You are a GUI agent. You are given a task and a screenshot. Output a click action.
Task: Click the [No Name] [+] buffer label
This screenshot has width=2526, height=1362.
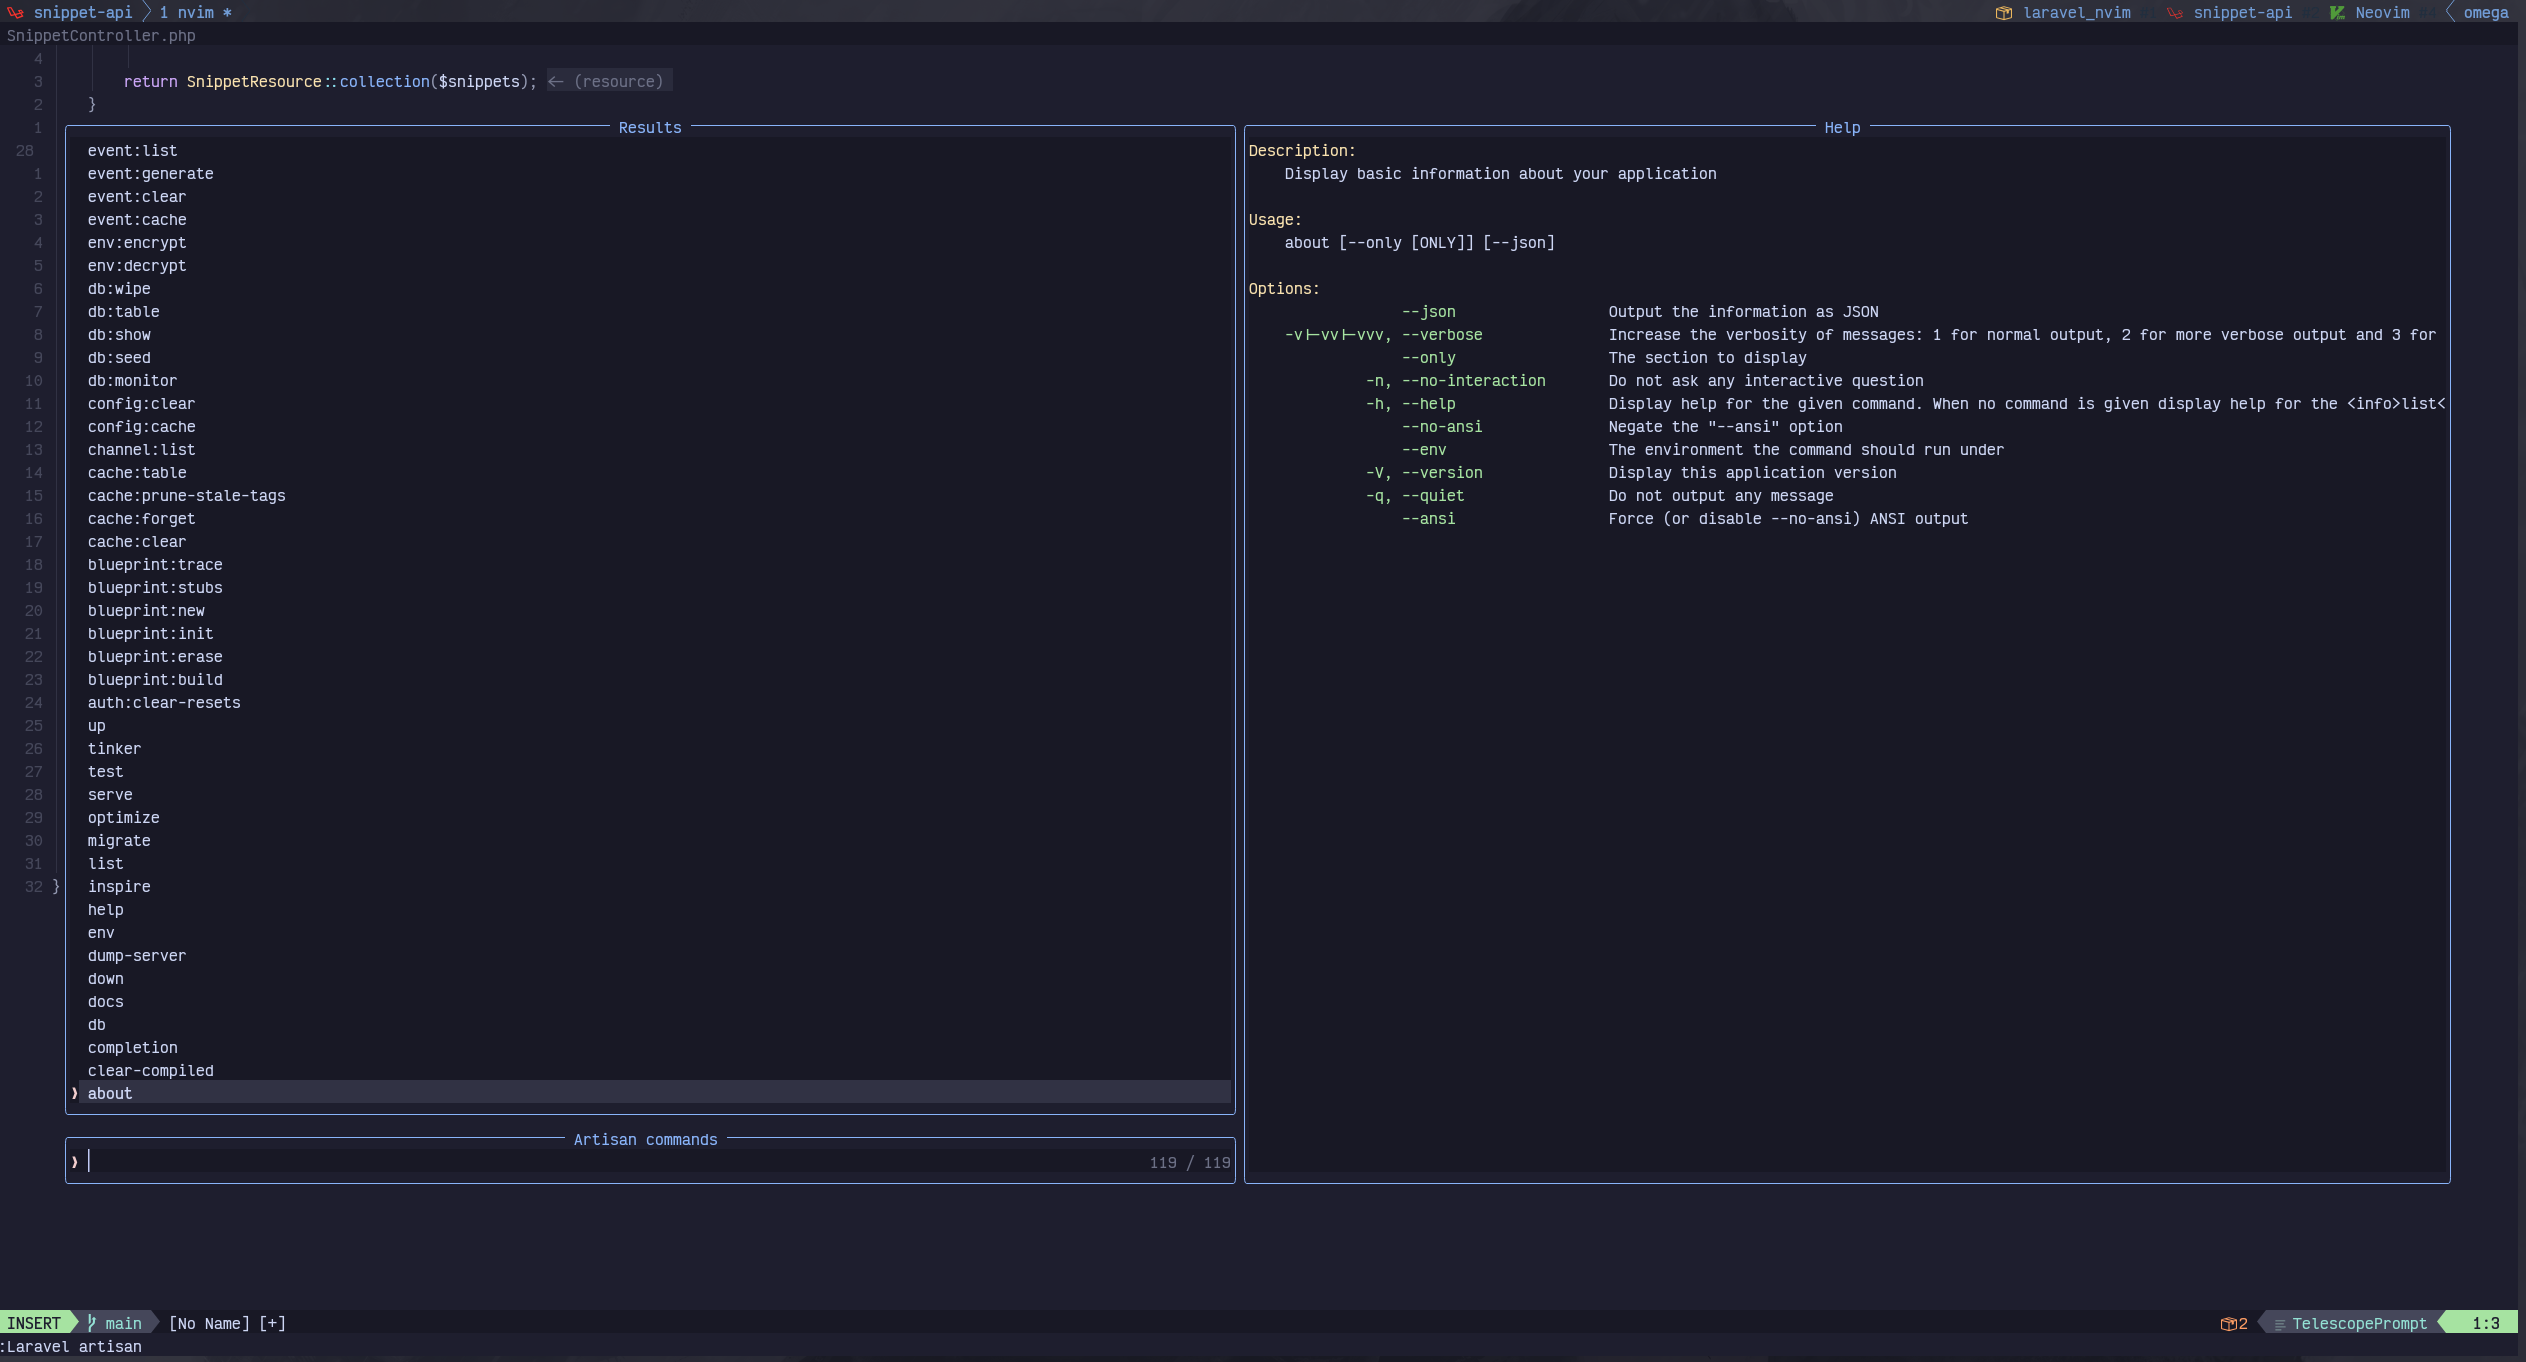[x=227, y=1323]
